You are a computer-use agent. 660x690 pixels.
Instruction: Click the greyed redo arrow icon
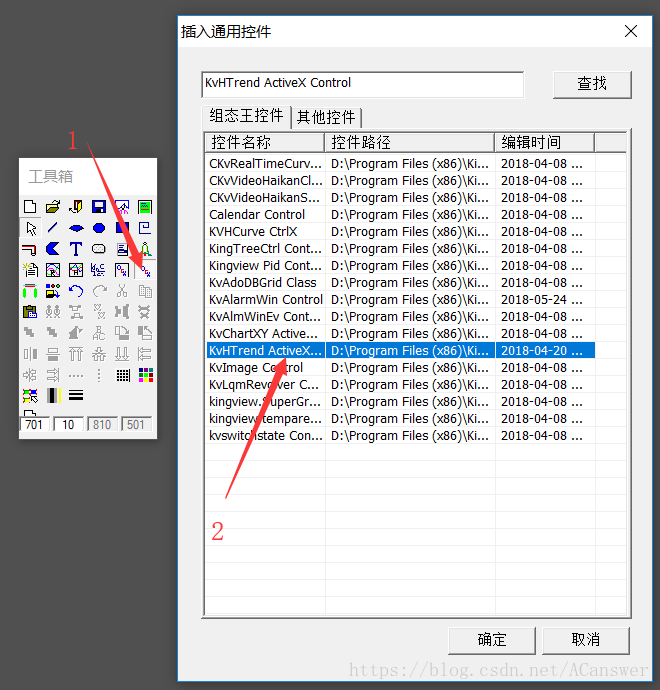coord(99,291)
